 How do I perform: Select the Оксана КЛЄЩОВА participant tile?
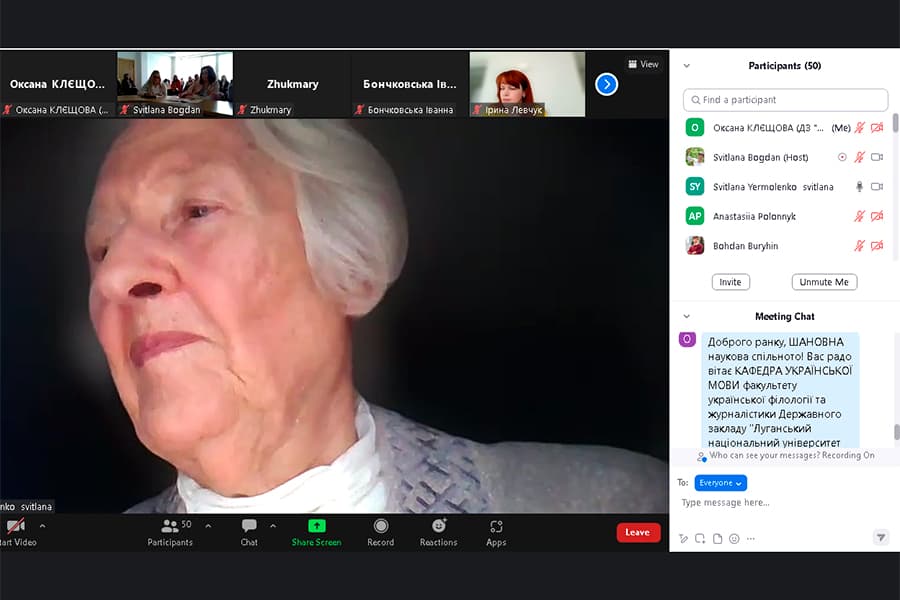(x=57, y=84)
